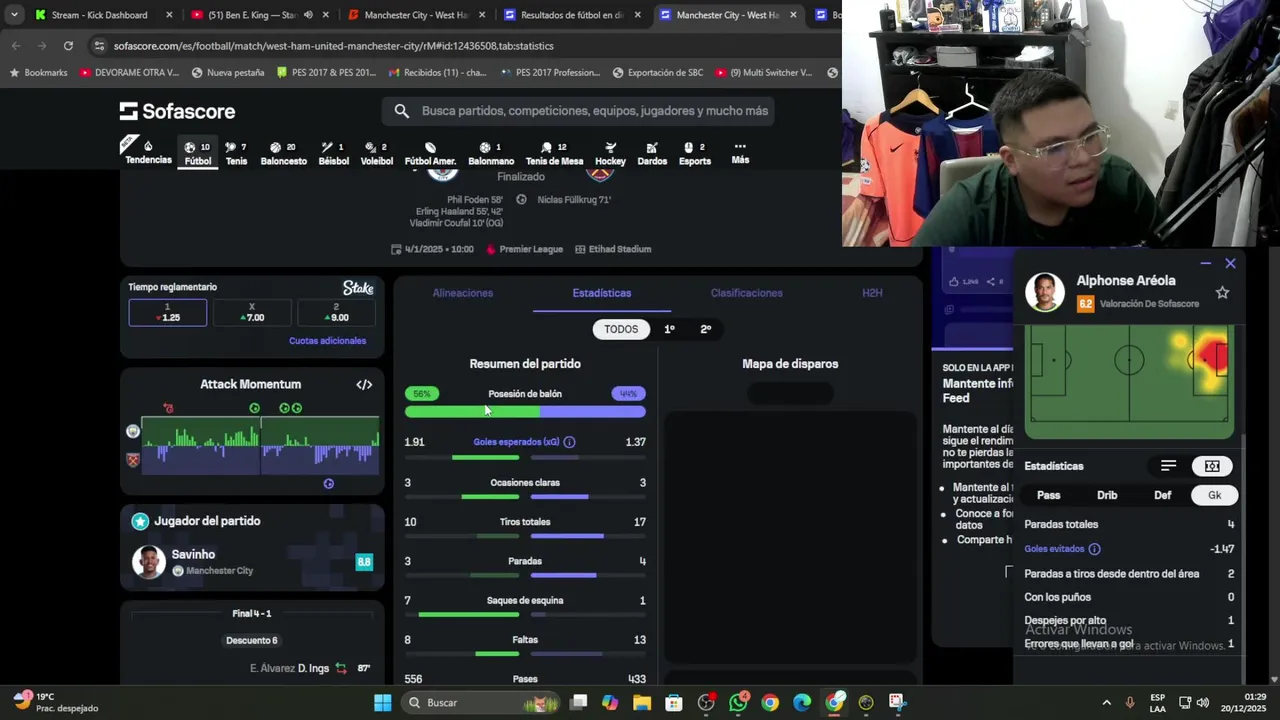Open Savinho player of the match
The height and width of the screenshot is (720, 1280).
click(252, 562)
